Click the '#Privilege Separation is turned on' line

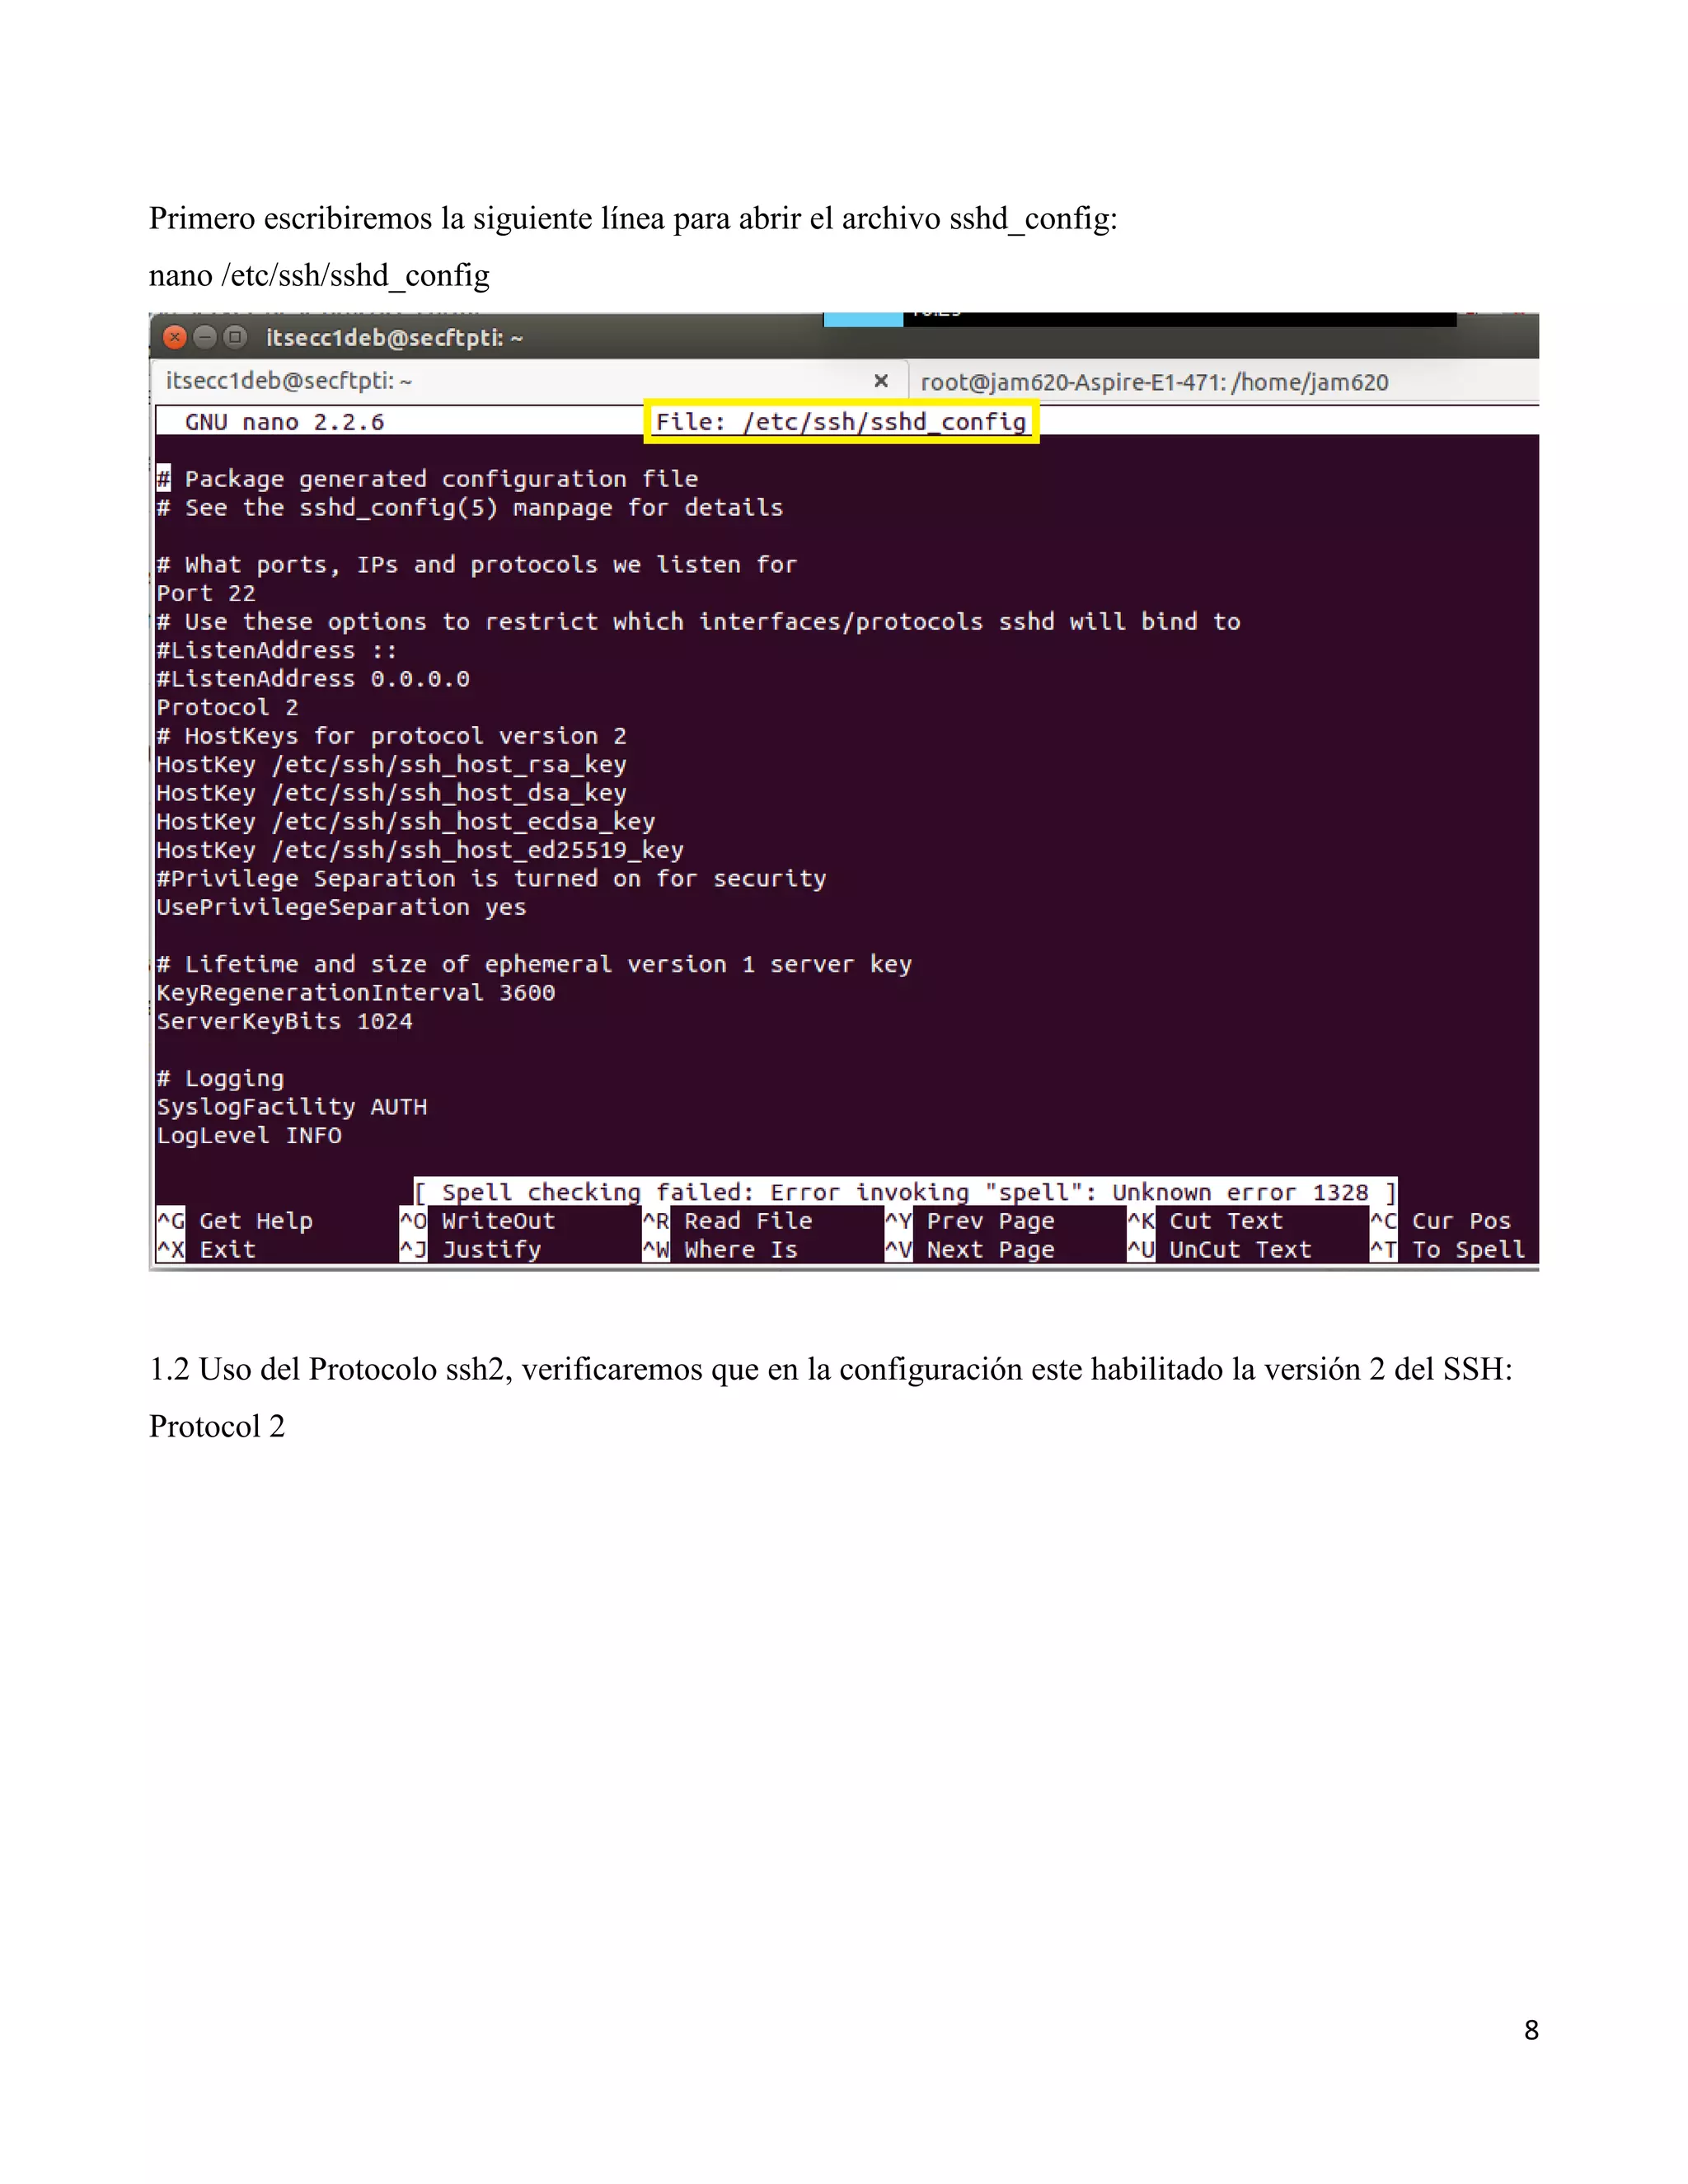pos(491,879)
